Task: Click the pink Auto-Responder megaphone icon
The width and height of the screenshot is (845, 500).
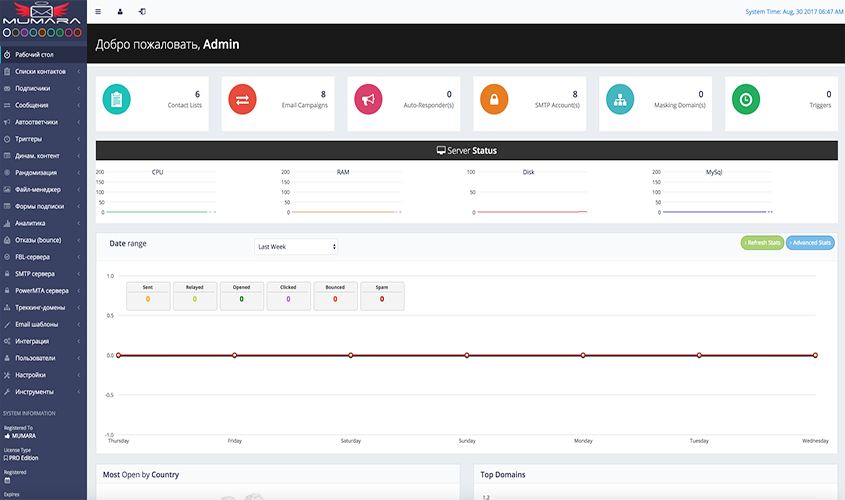Action: click(x=369, y=99)
